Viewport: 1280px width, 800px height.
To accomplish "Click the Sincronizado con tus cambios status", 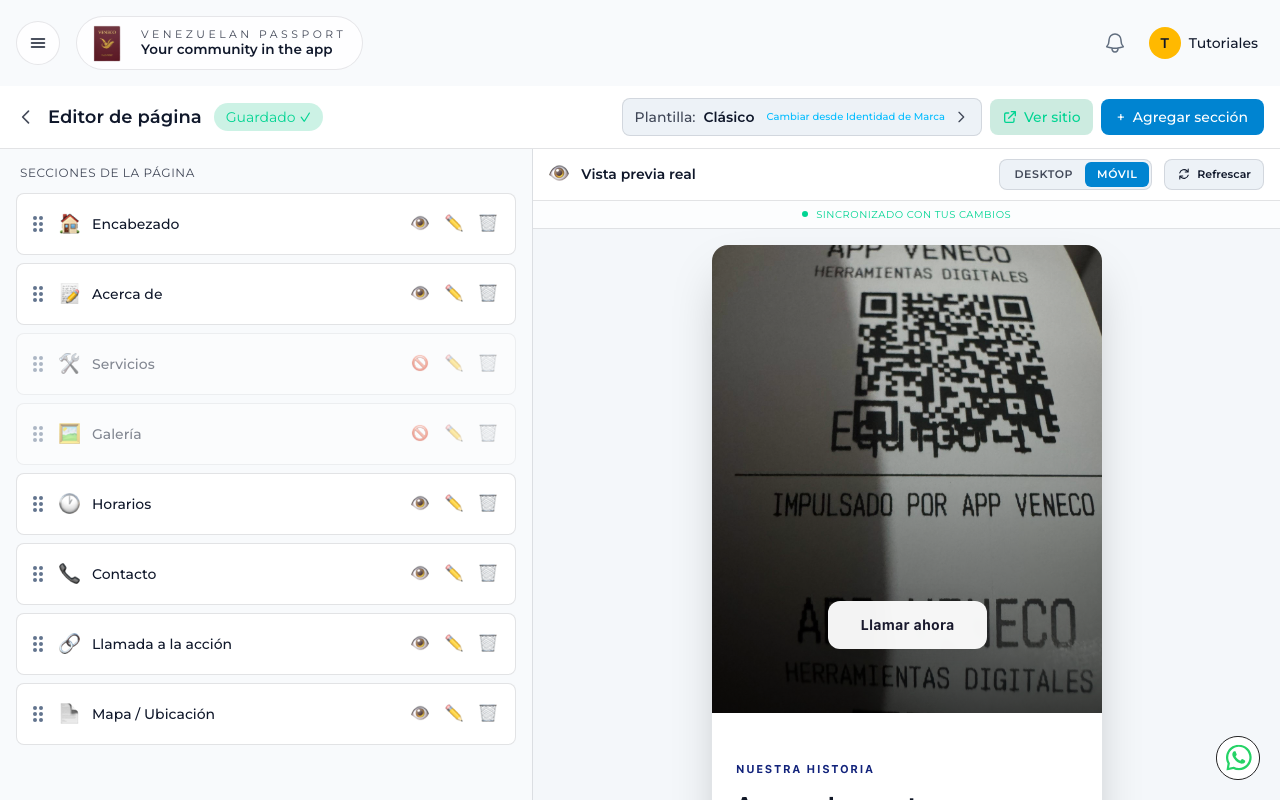I will 906,214.
